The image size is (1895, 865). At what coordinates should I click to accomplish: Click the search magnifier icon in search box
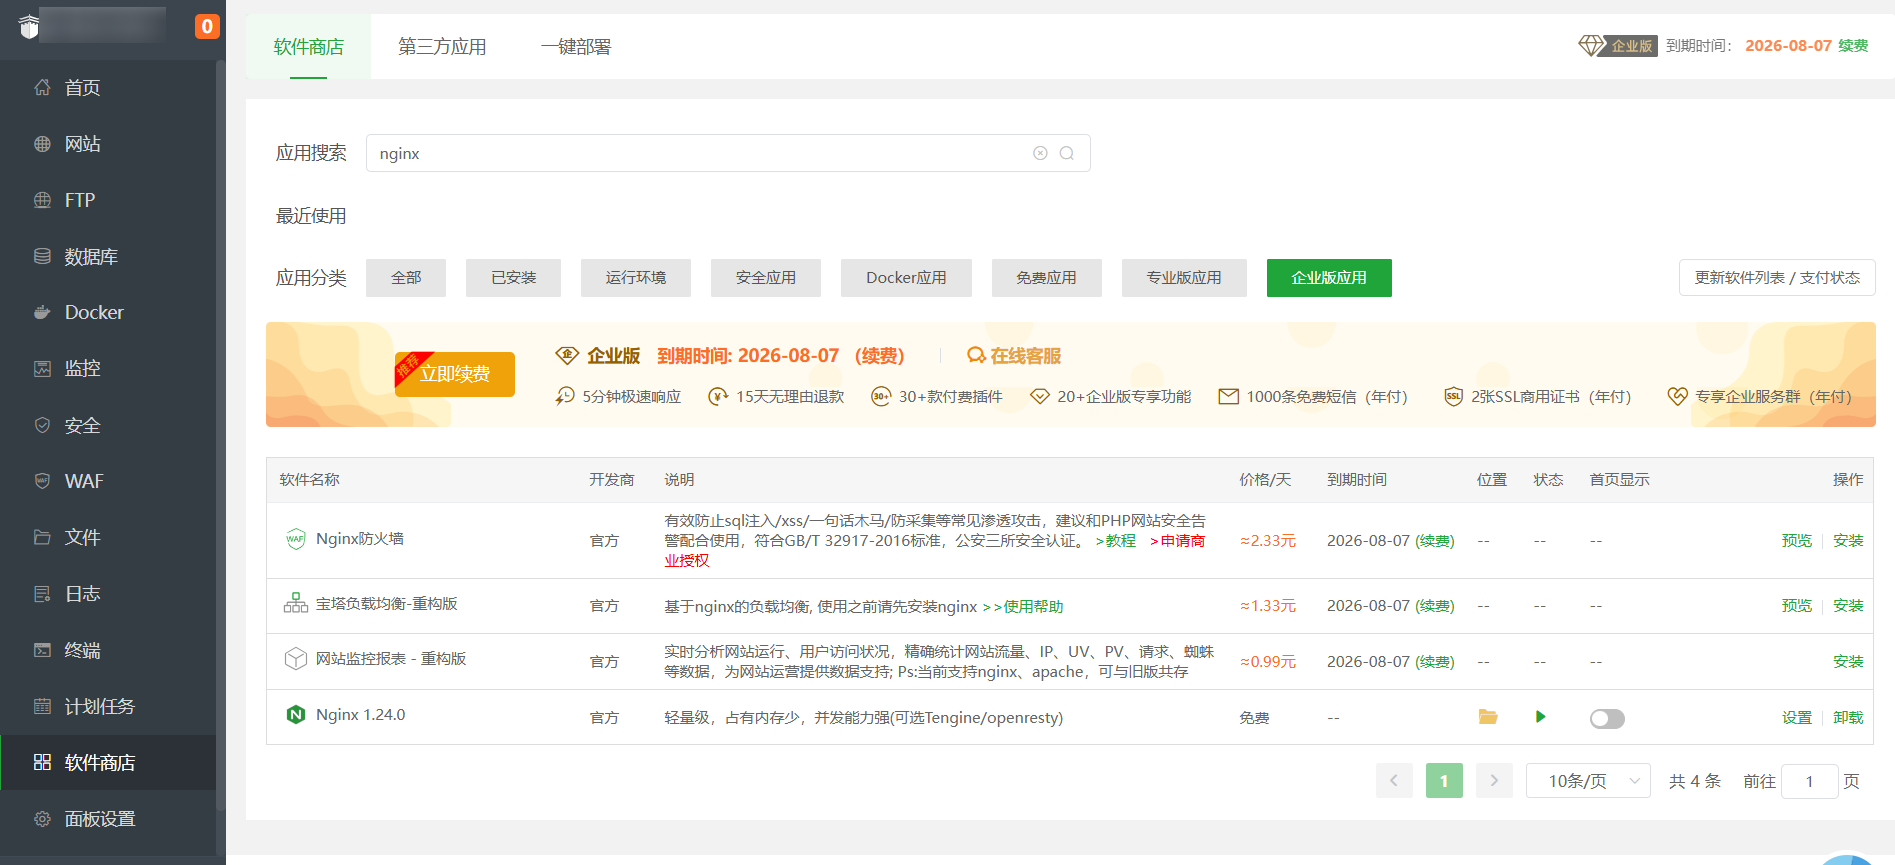(x=1067, y=153)
